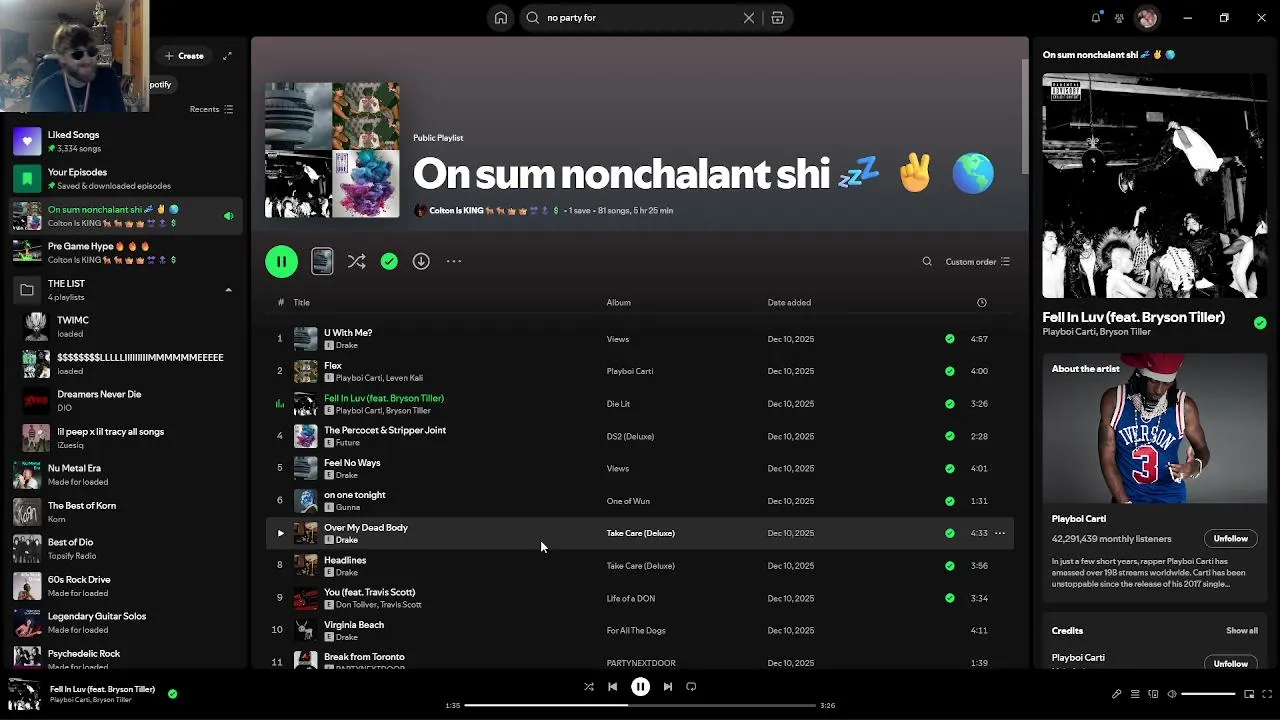This screenshot has height=720, width=1280.
Task: Click the Virginia Beach track title
Action: [354, 625]
